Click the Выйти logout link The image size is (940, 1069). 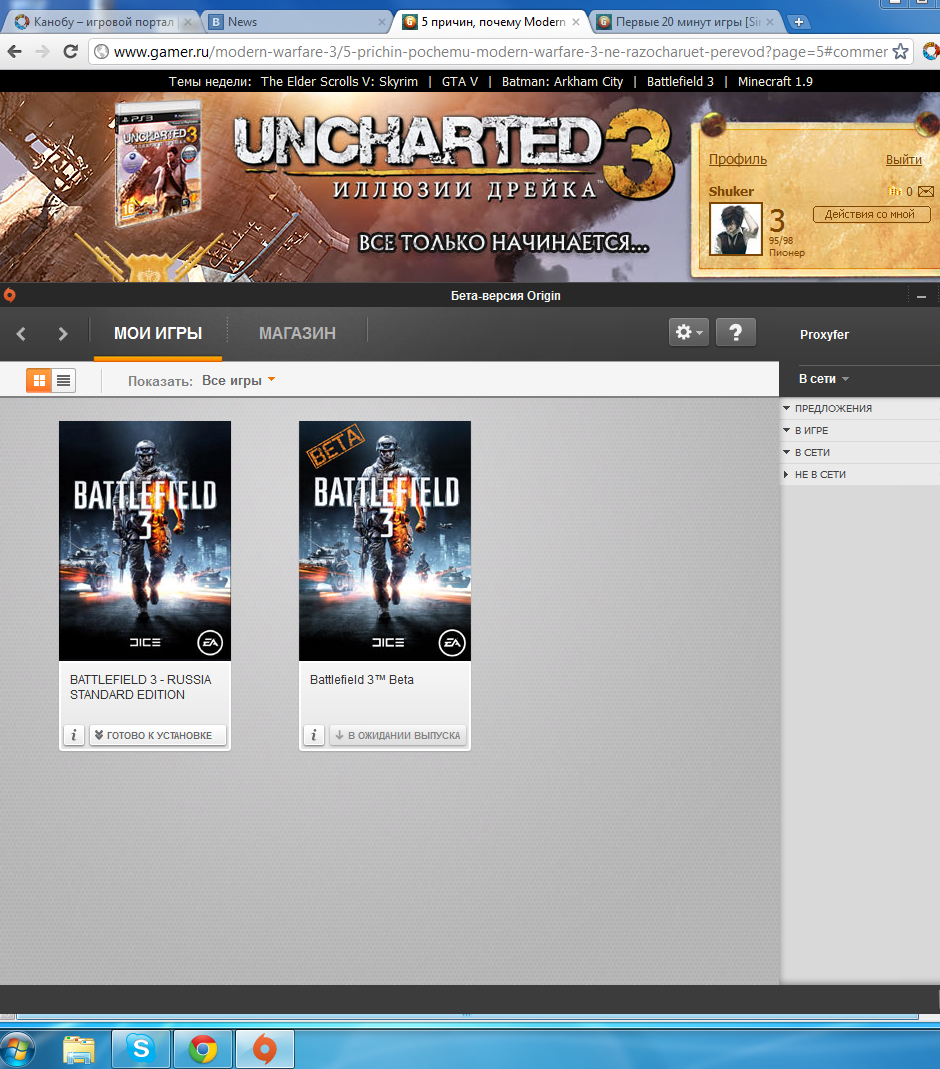[904, 160]
